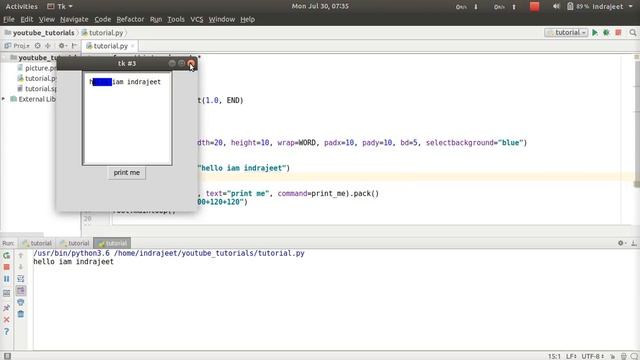The image size is (640, 360).
Task: Open the Refactor menu
Action: (x=130, y=19)
